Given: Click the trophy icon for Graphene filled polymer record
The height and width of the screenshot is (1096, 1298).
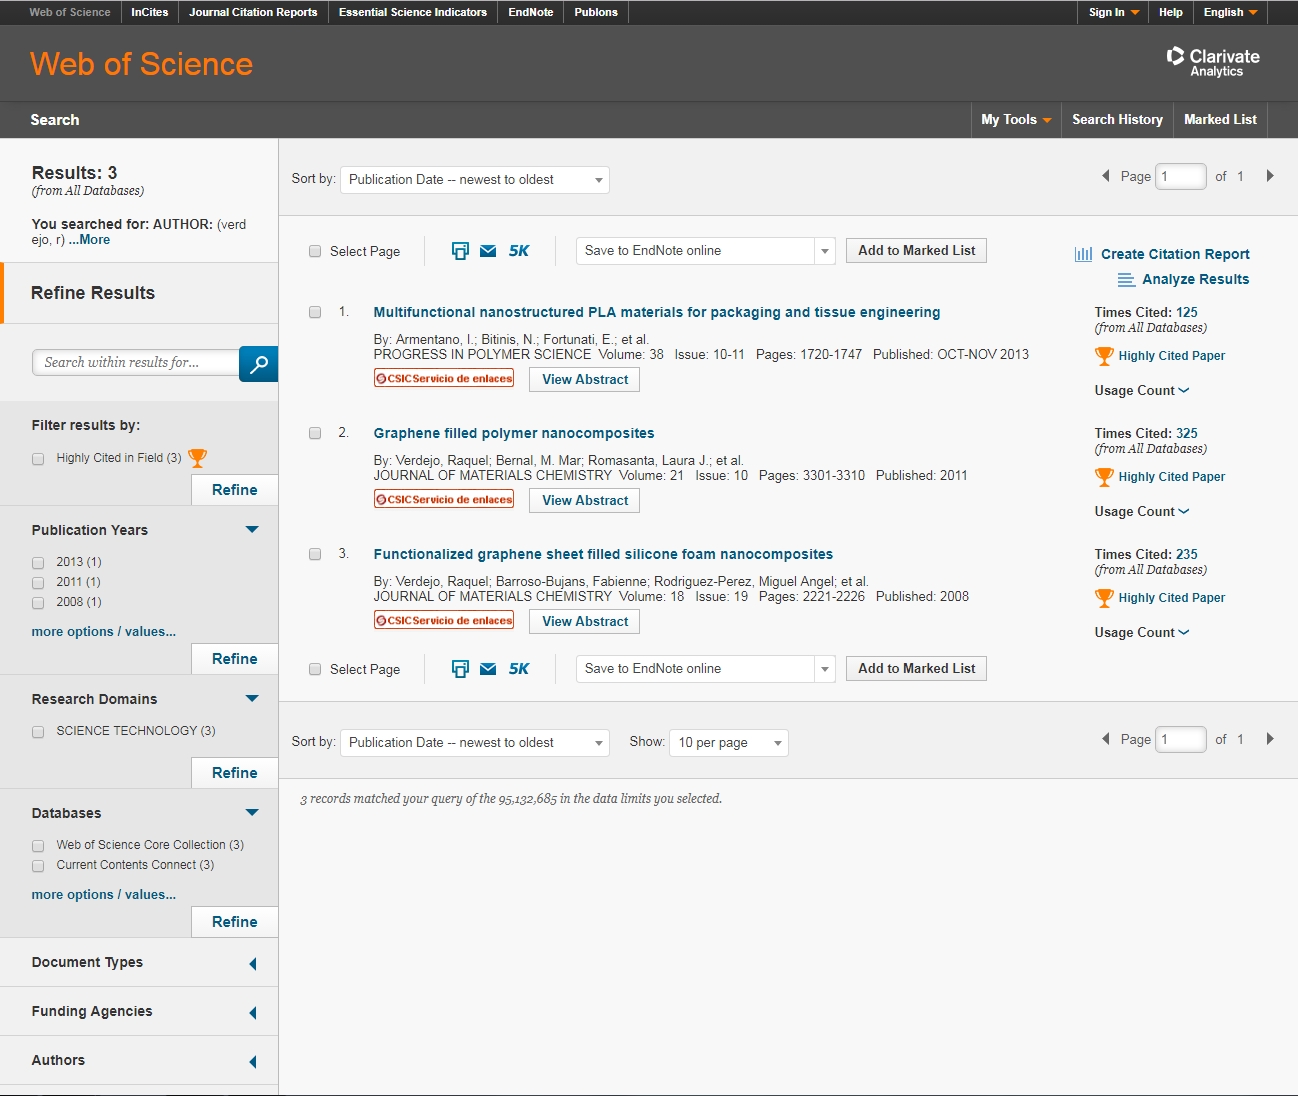Looking at the screenshot, I should click(x=1104, y=477).
